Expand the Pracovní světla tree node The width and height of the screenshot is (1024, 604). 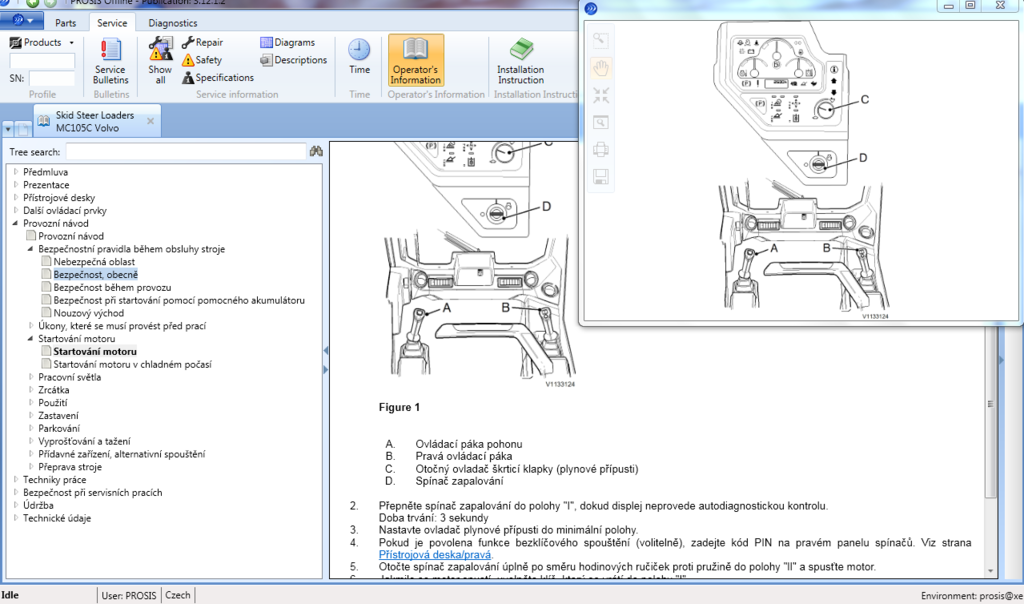point(30,377)
